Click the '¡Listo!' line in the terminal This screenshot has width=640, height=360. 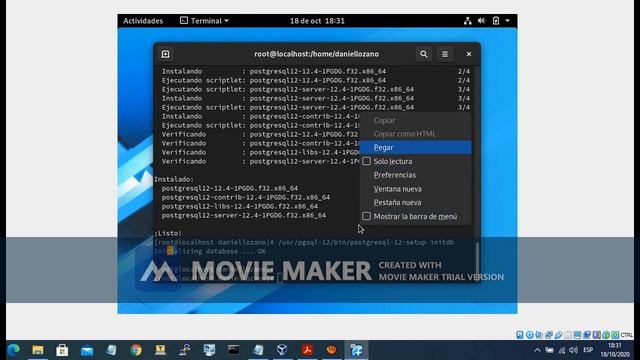(168, 233)
